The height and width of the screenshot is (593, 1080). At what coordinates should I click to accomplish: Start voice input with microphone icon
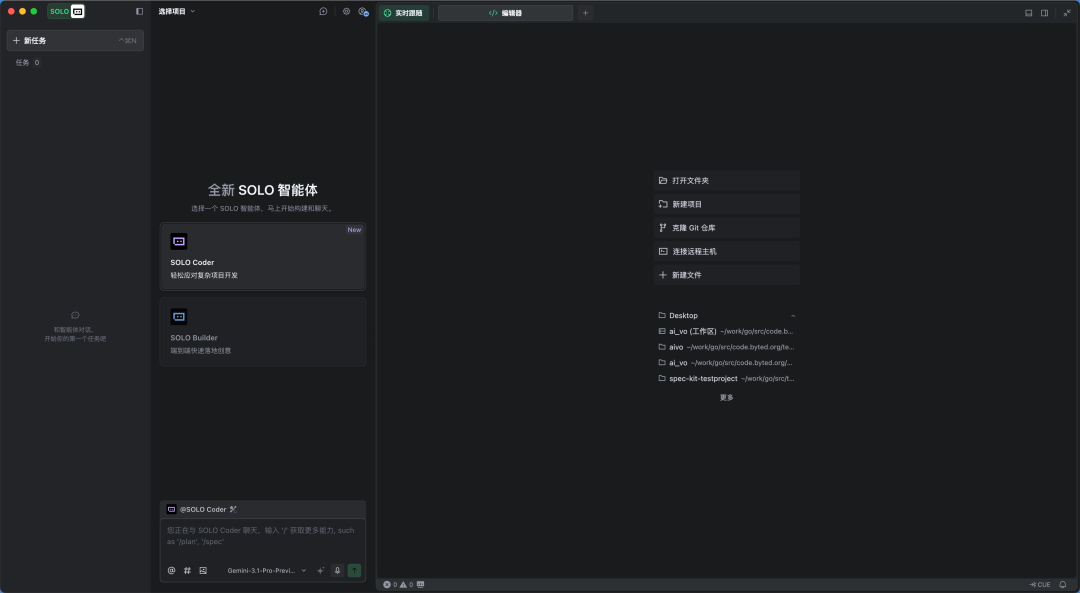tap(338, 570)
